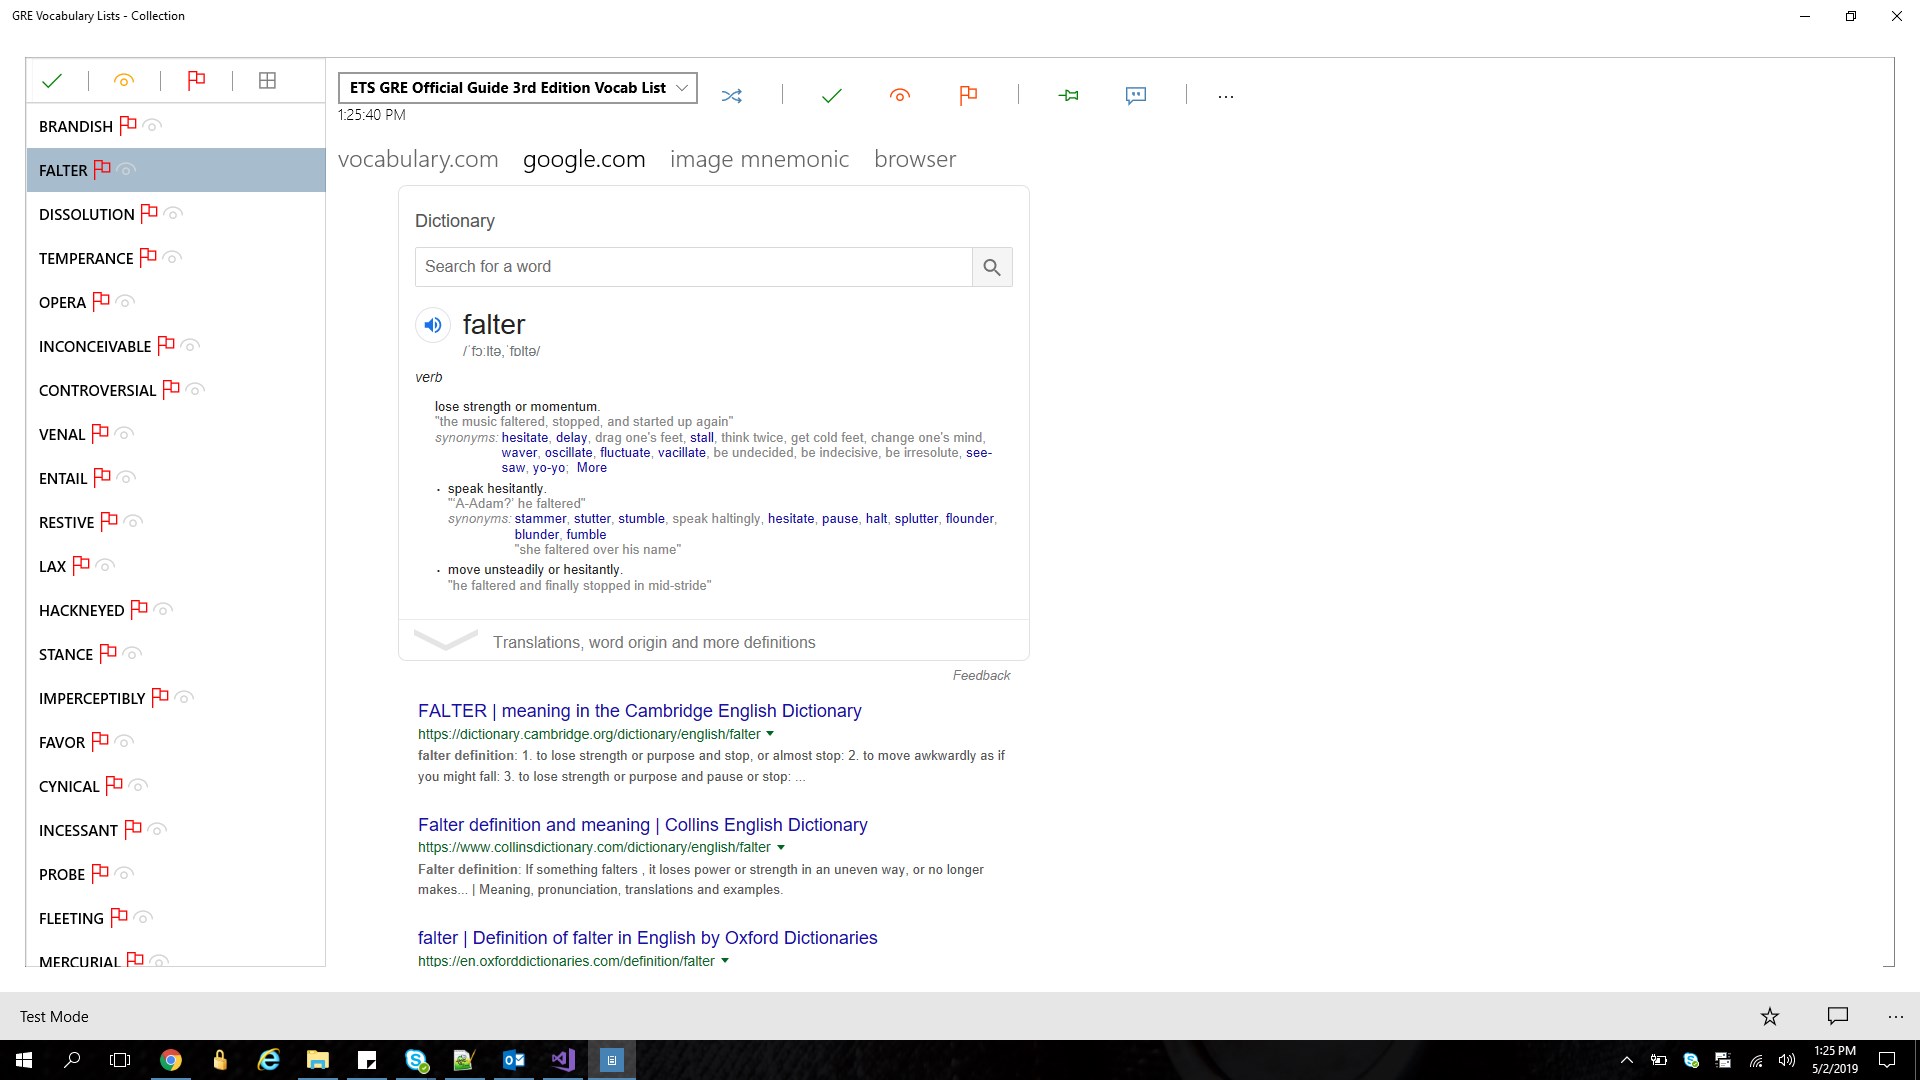
Task: Toggle the red flag next to OPERA
Action: point(100,301)
